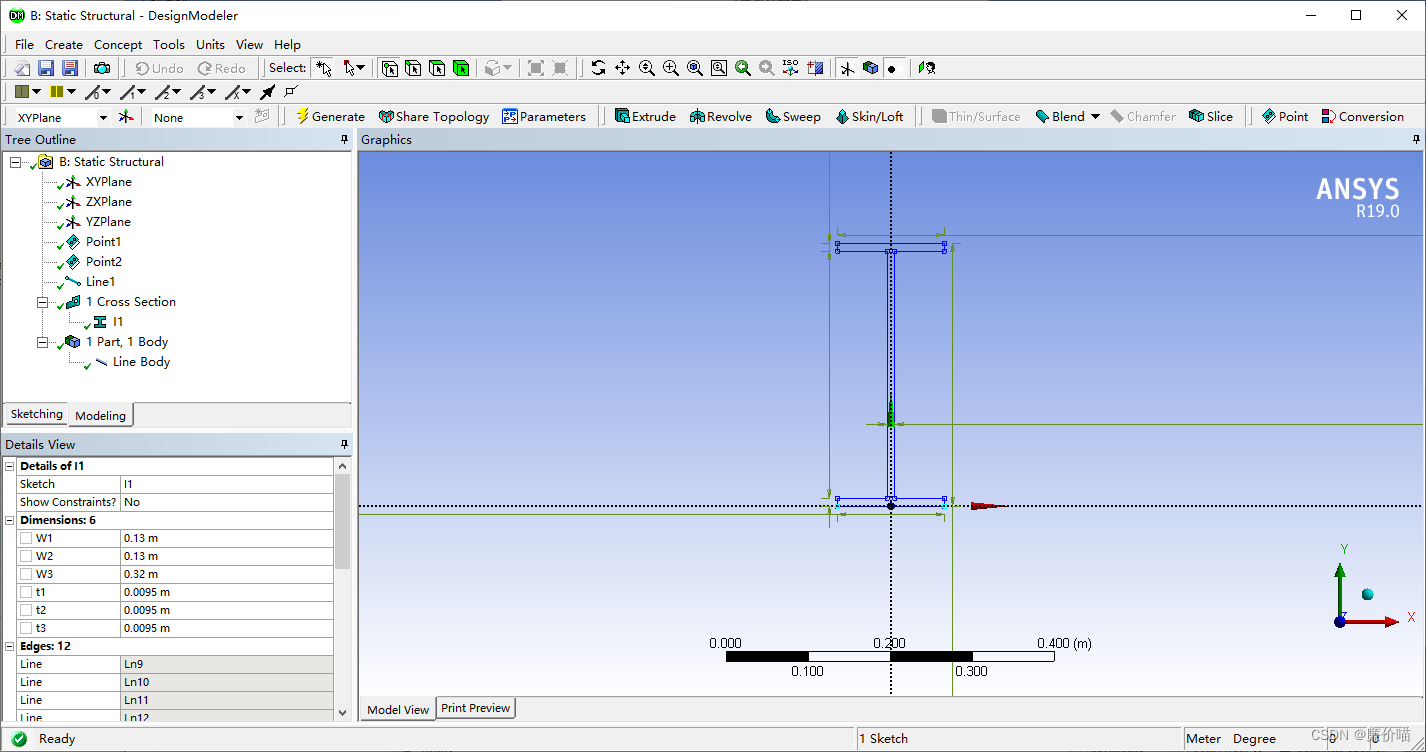Viewport: 1426px width, 752px height.
Task: Open the None sketch dropdown
Action: tap(238, 118)
